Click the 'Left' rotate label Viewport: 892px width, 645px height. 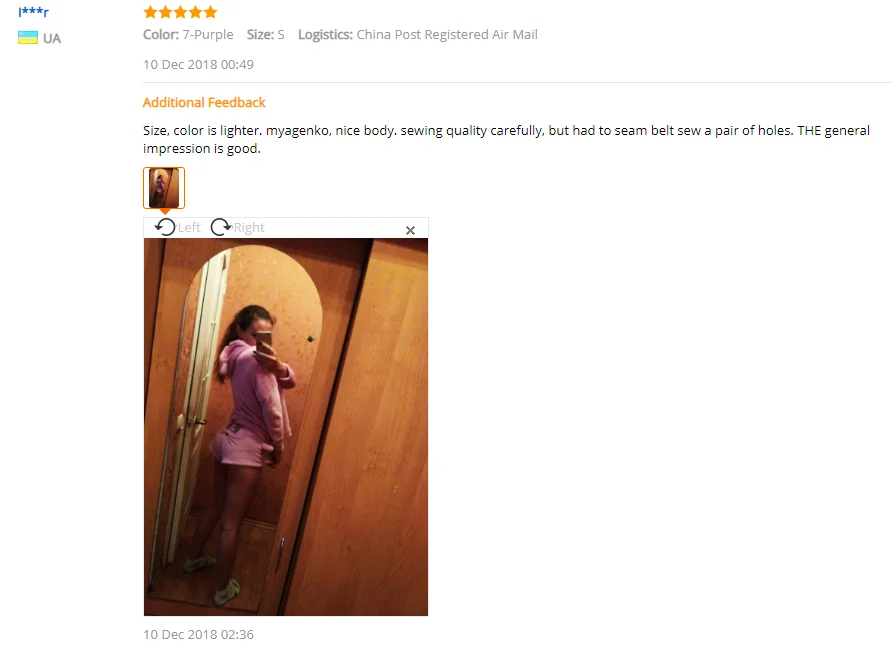click(x=189, y=228)
